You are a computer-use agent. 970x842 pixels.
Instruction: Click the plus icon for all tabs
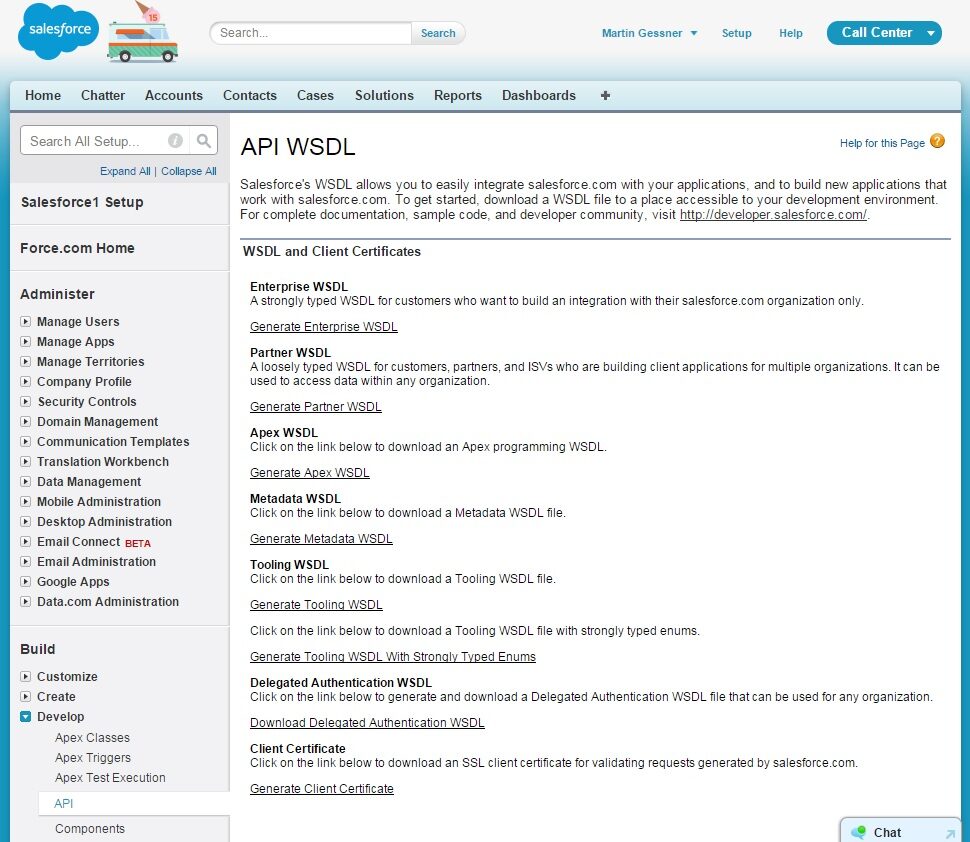605,96
